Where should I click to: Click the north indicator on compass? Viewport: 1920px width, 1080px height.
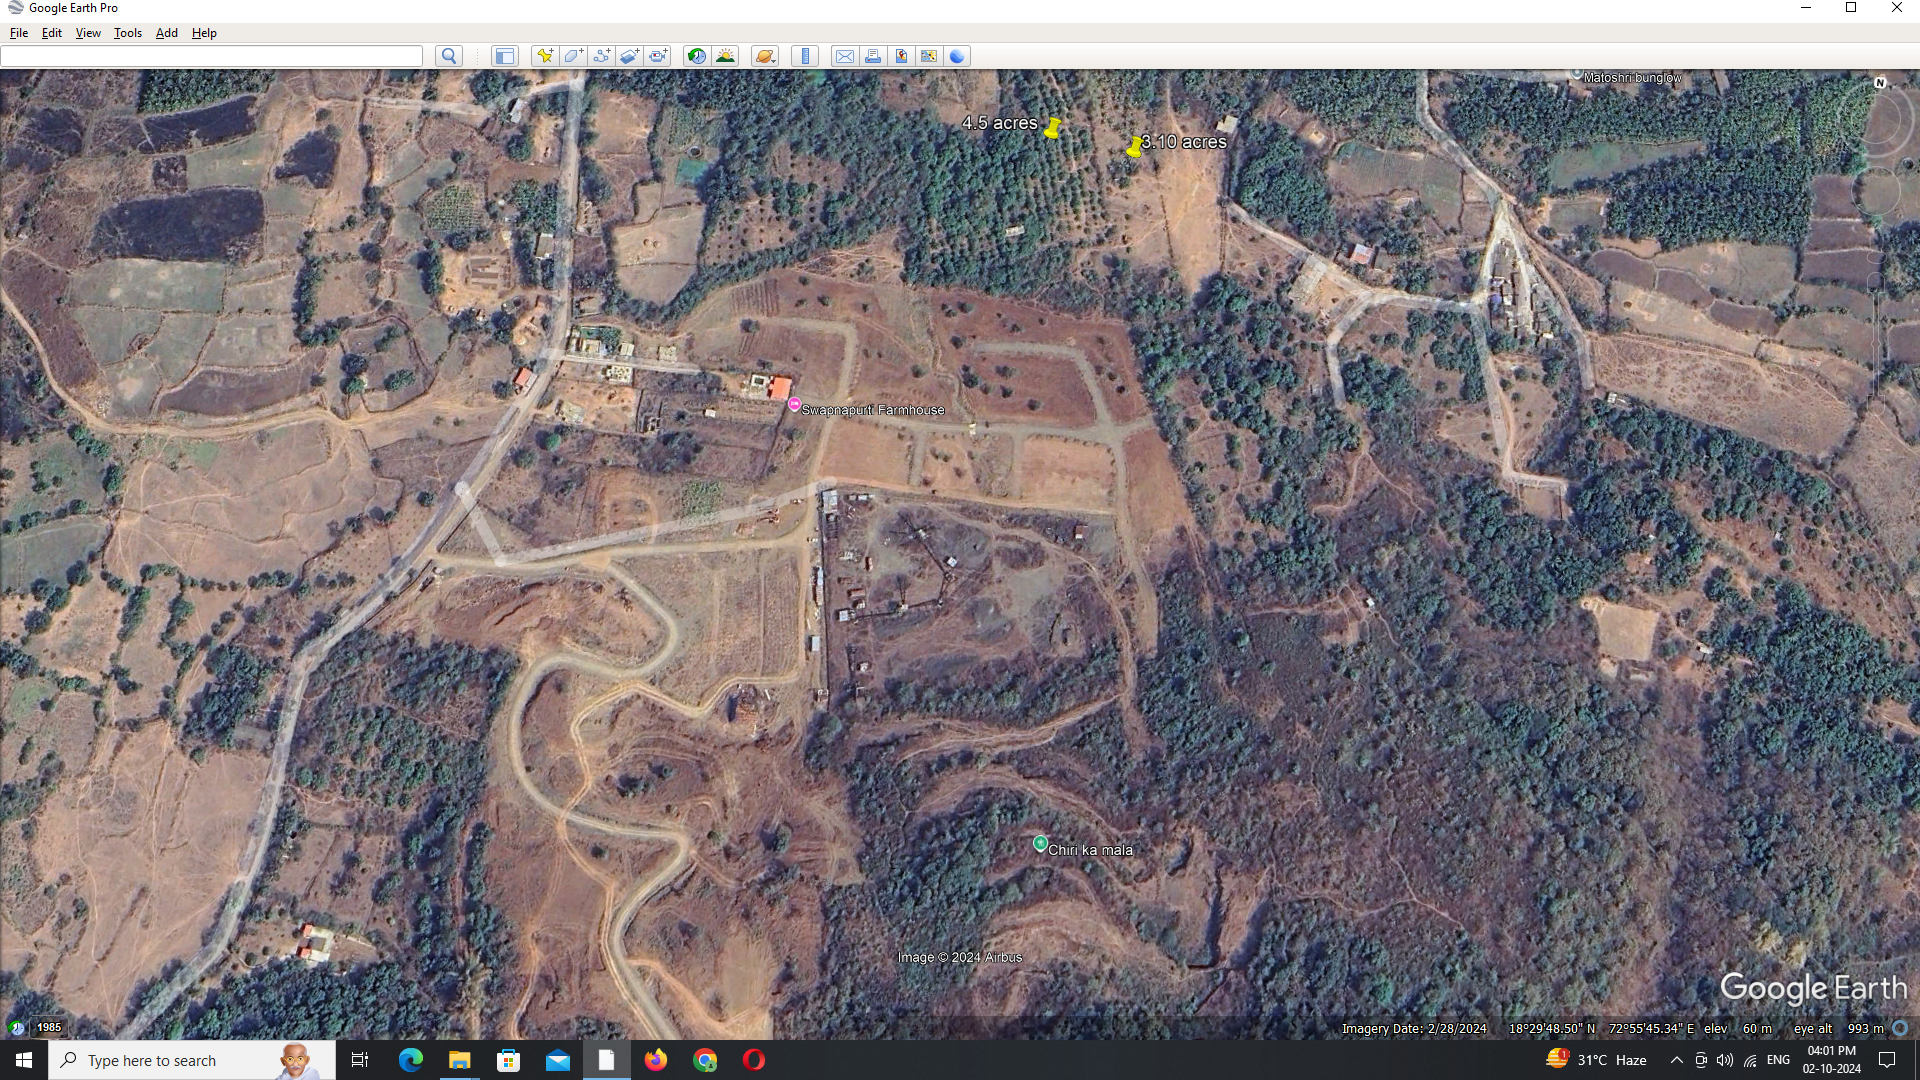(x=1880, y=83)
